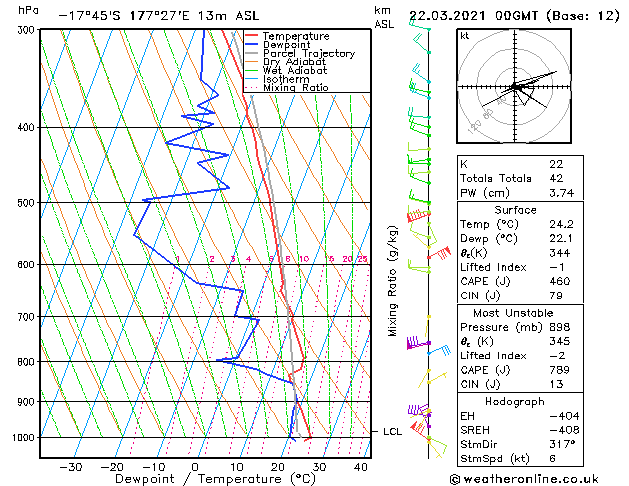Open the weatheronline.co.uk copyright link
The width and height of the screenshot is (629, 486).
[x=524, y=479]
